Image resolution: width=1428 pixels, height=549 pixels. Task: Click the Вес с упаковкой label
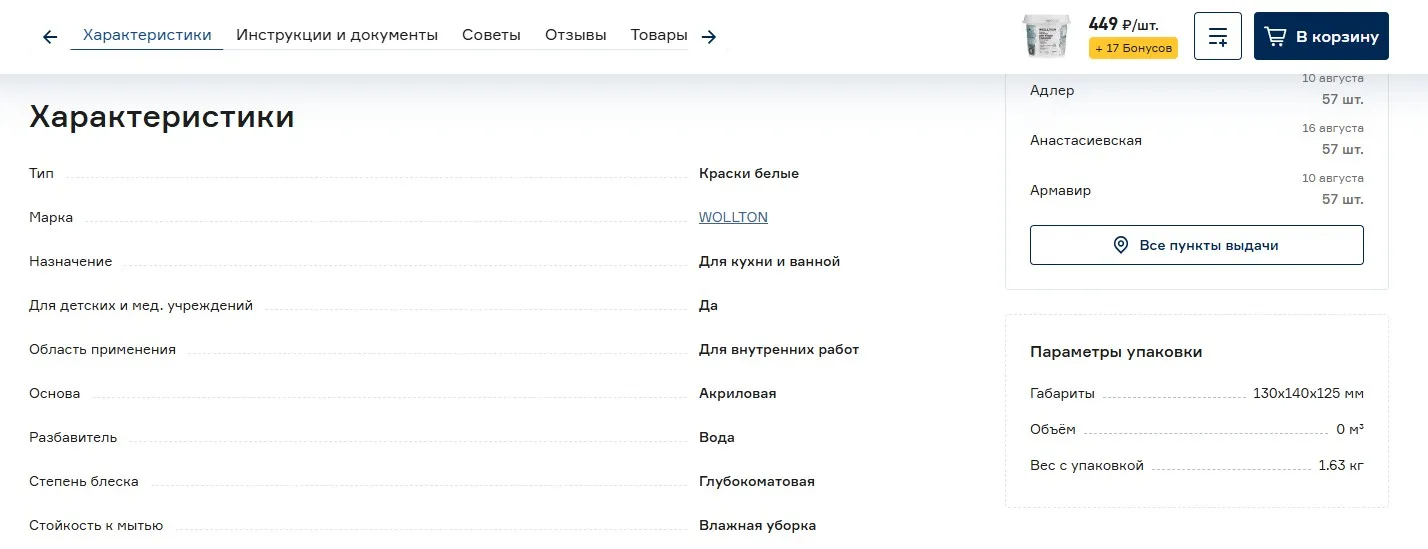tap(1087, 465)
